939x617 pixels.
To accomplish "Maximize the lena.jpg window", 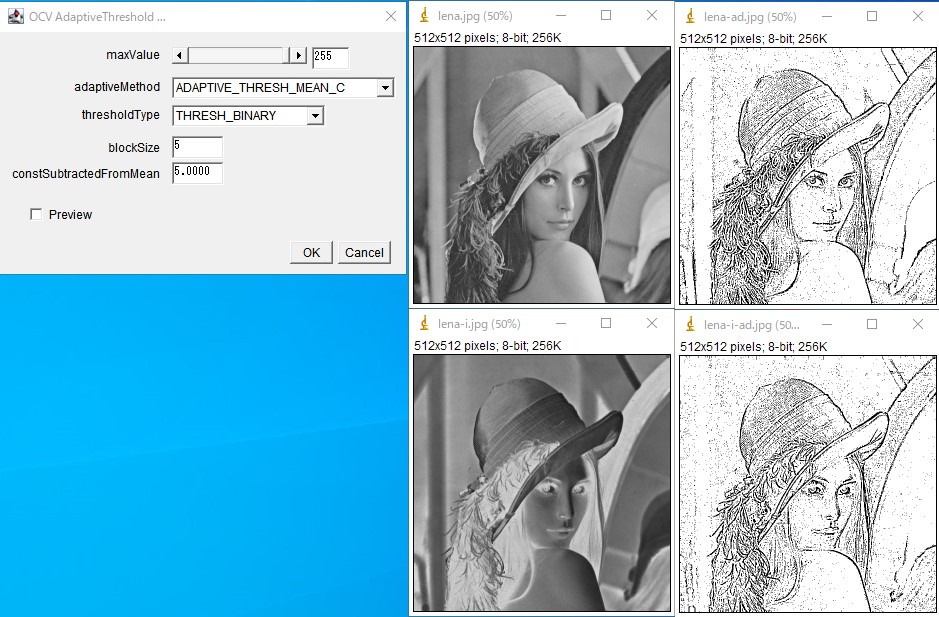I will [606, 16].
